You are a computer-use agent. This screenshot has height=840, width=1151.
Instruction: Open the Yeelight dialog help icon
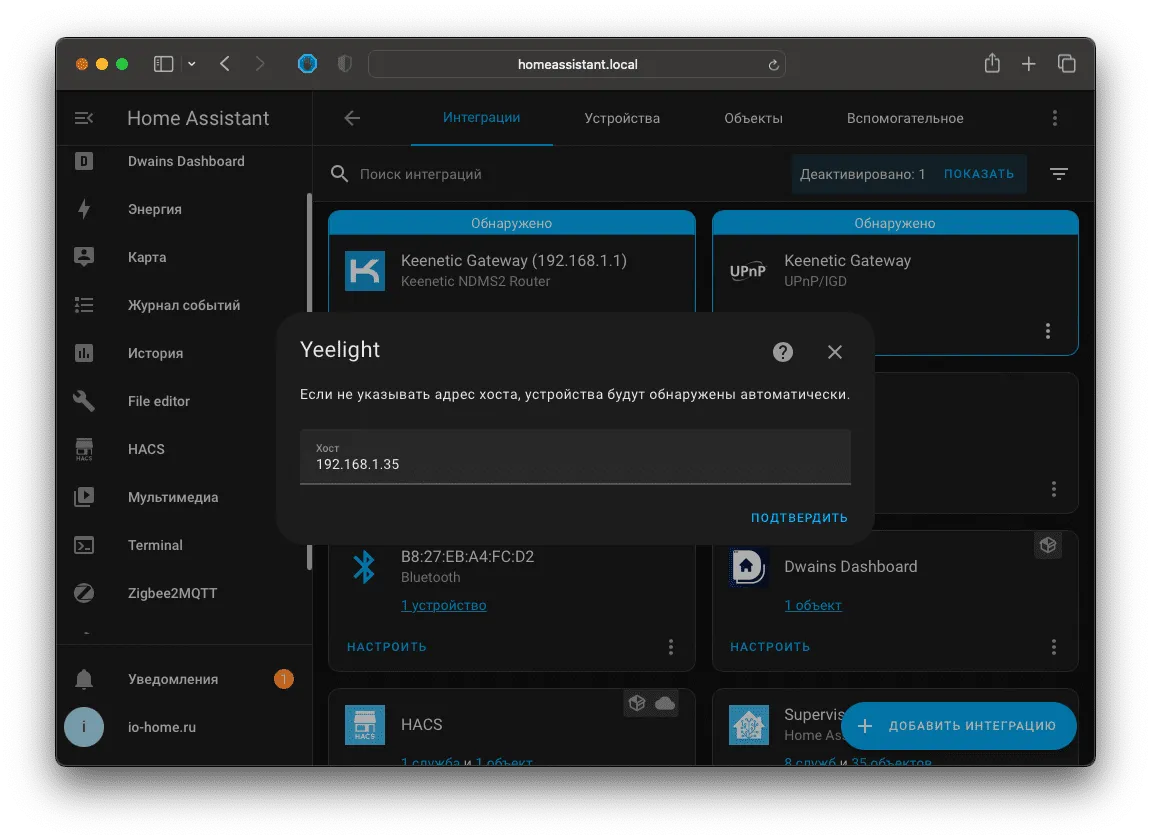[x=783, y=352]
